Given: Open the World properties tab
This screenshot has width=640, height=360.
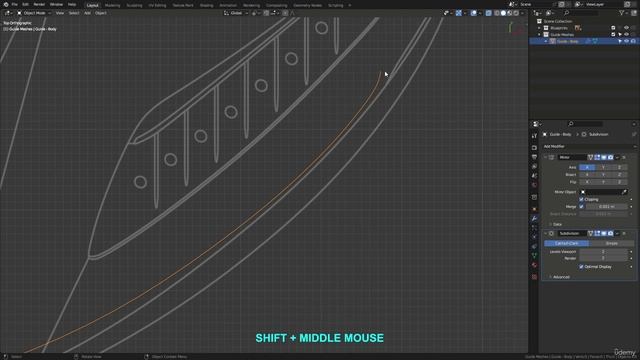Looking at the screenshot, I should [x=534, y=185].
